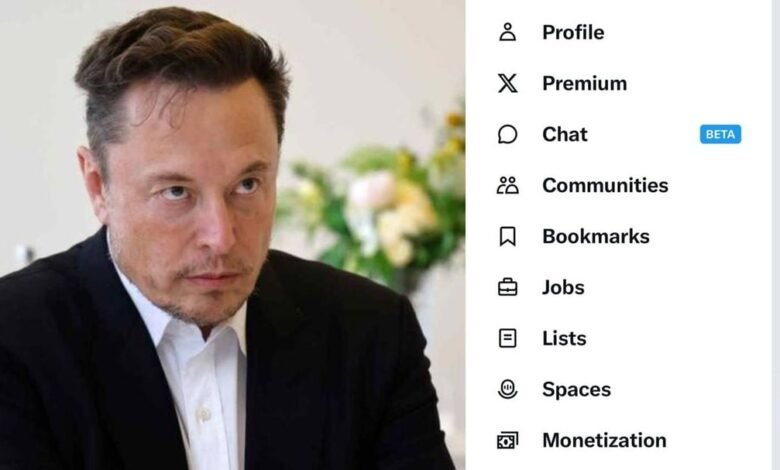Open the Monetization text label
The width and height of the screenshot is (780, 470).
point(604,441)
